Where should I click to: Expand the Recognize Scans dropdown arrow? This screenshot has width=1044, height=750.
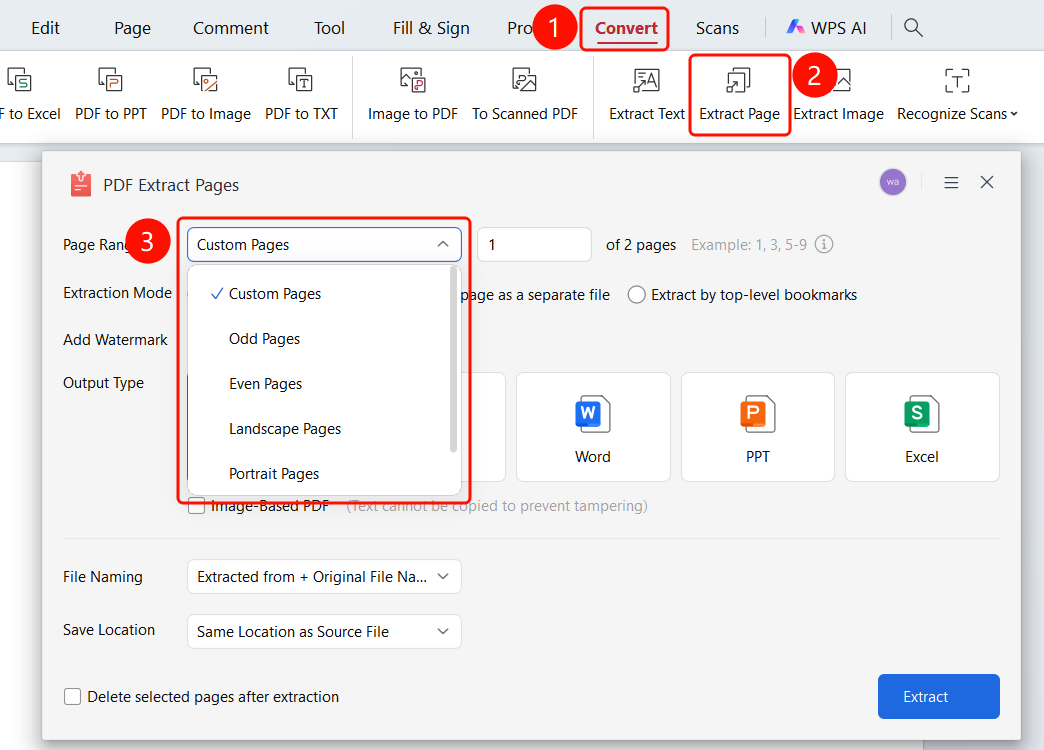click(x=1014, y=114)
